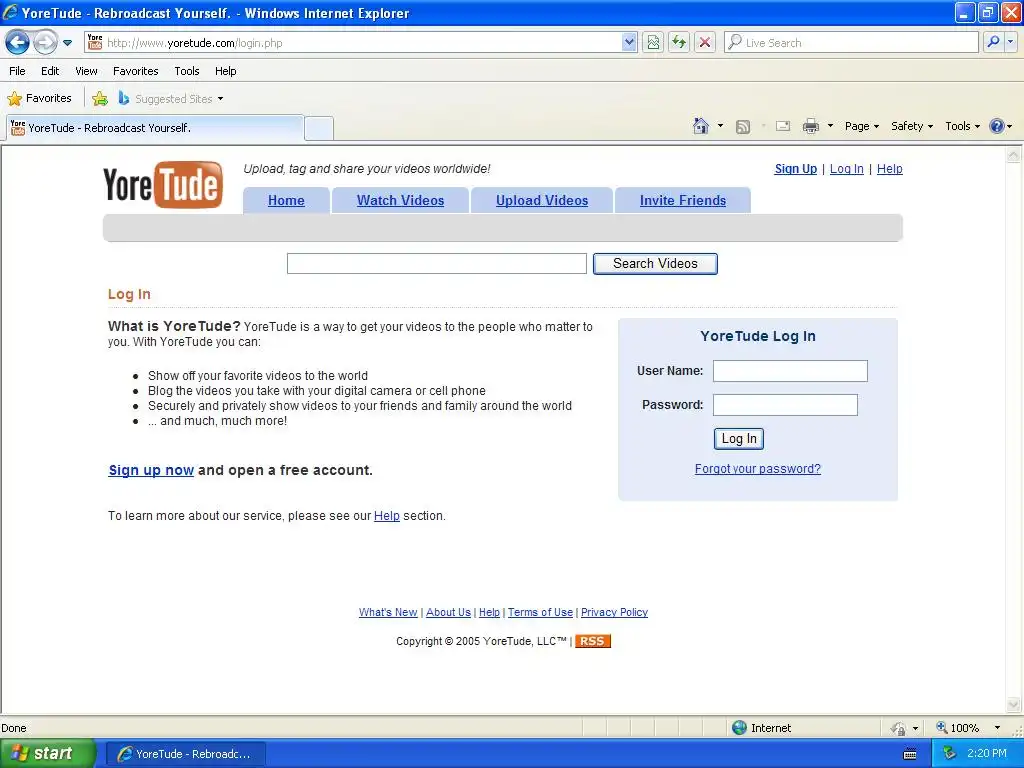The image size is (1024, 768).
Task: Open the Favorites star button
Action: click(39, 99)
